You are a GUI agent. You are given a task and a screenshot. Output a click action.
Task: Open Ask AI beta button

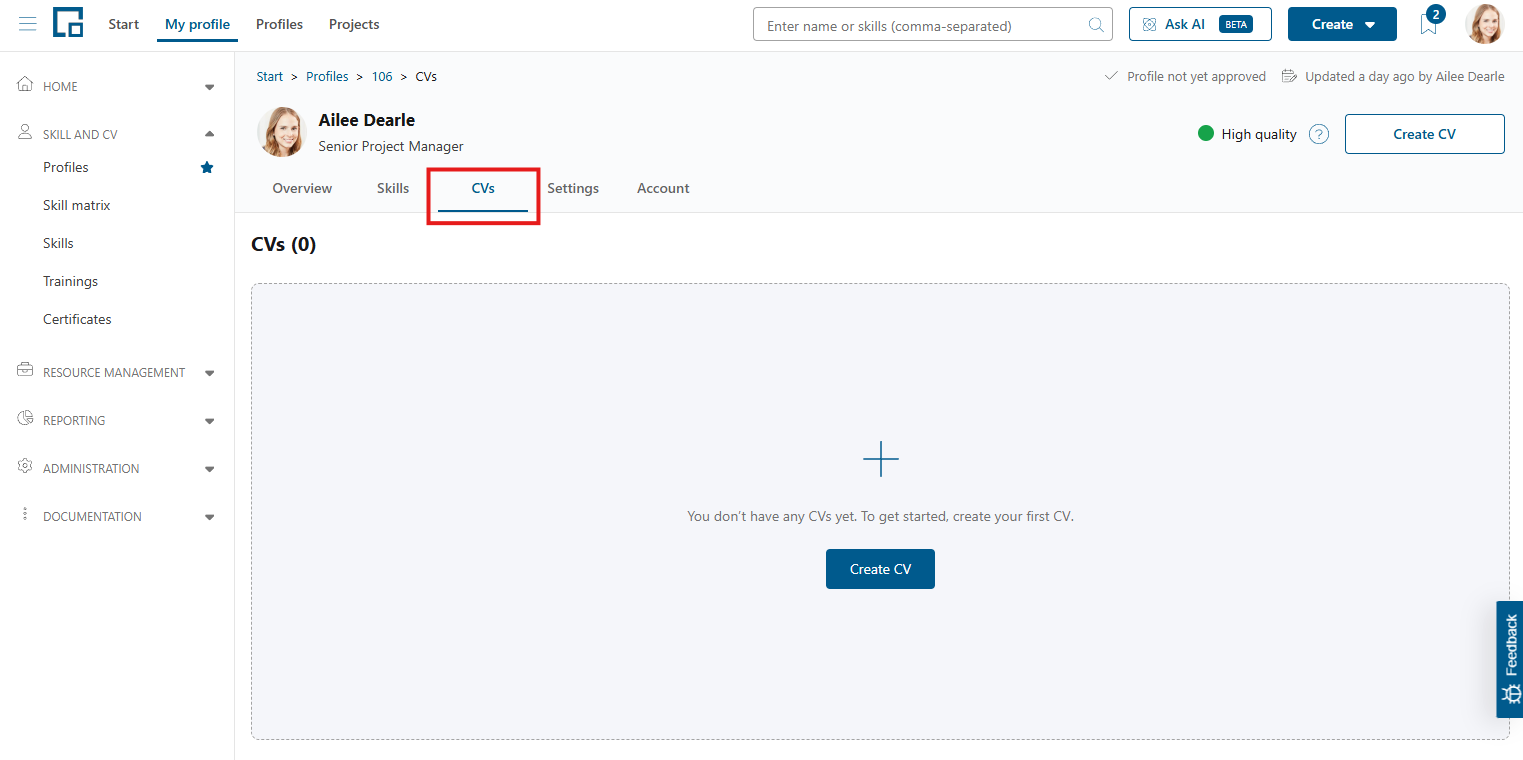[1200, 24]
